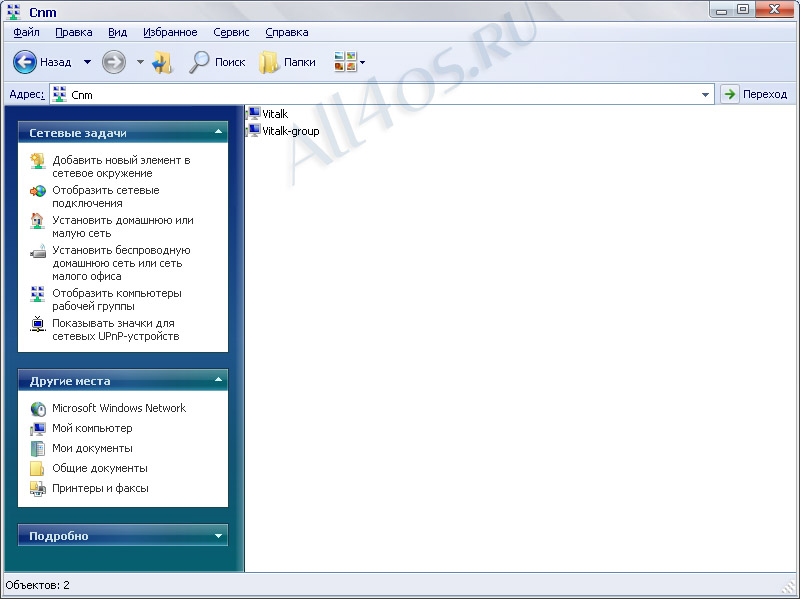This screenshot has width=800, height=599.
Task: Collapse the Сетевые задачи panel
Action: (218, 132)
